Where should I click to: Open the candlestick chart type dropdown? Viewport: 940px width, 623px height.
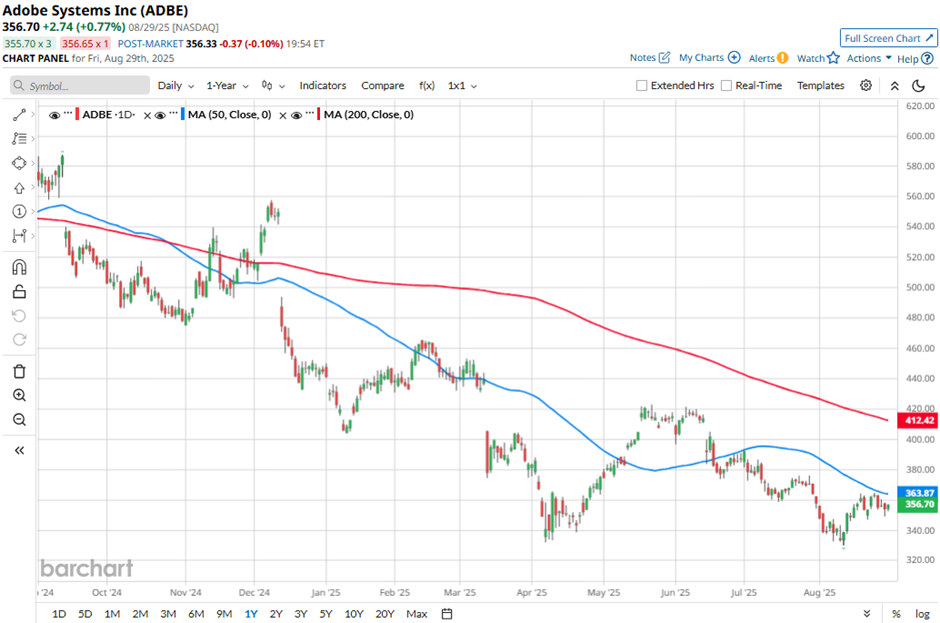point(273,86)
